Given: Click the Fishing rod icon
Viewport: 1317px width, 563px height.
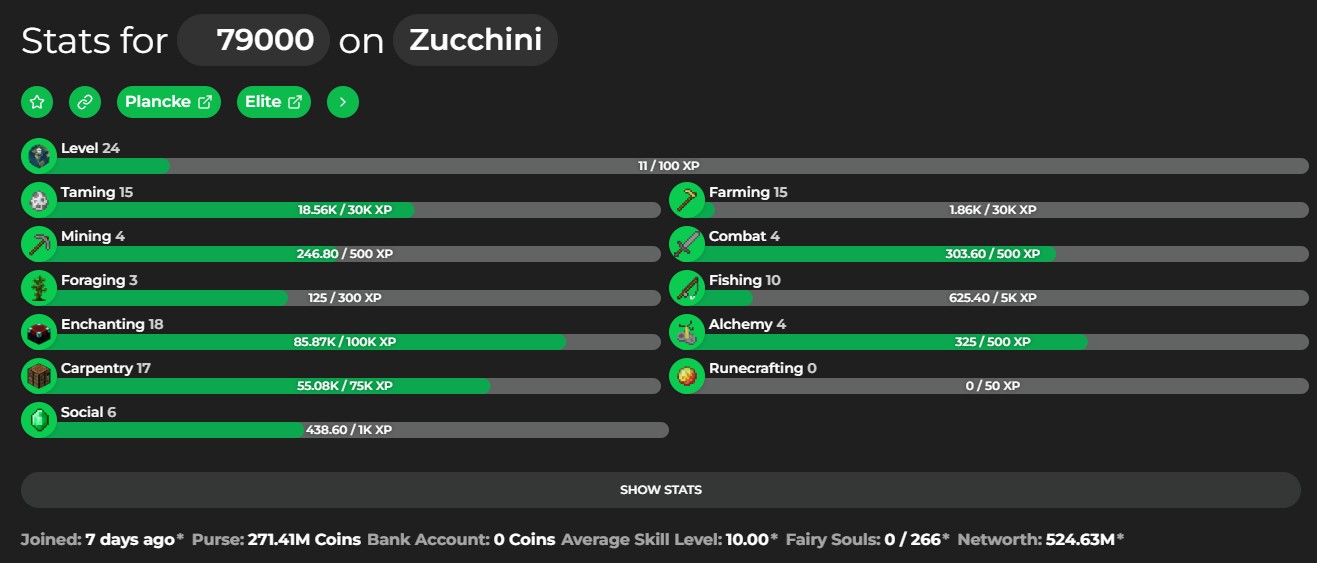Looking at the screenshot, I should point(687,288).
